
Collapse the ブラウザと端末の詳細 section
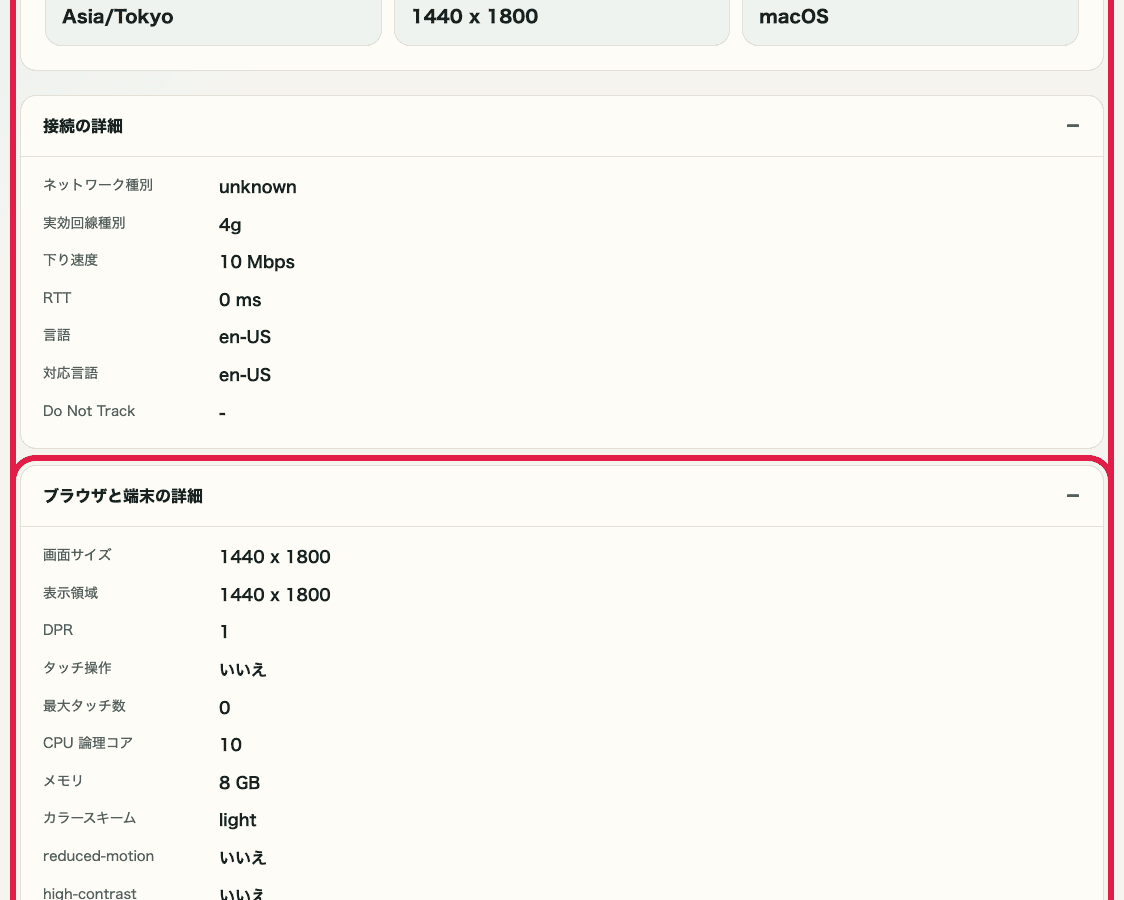[1073, 496]
